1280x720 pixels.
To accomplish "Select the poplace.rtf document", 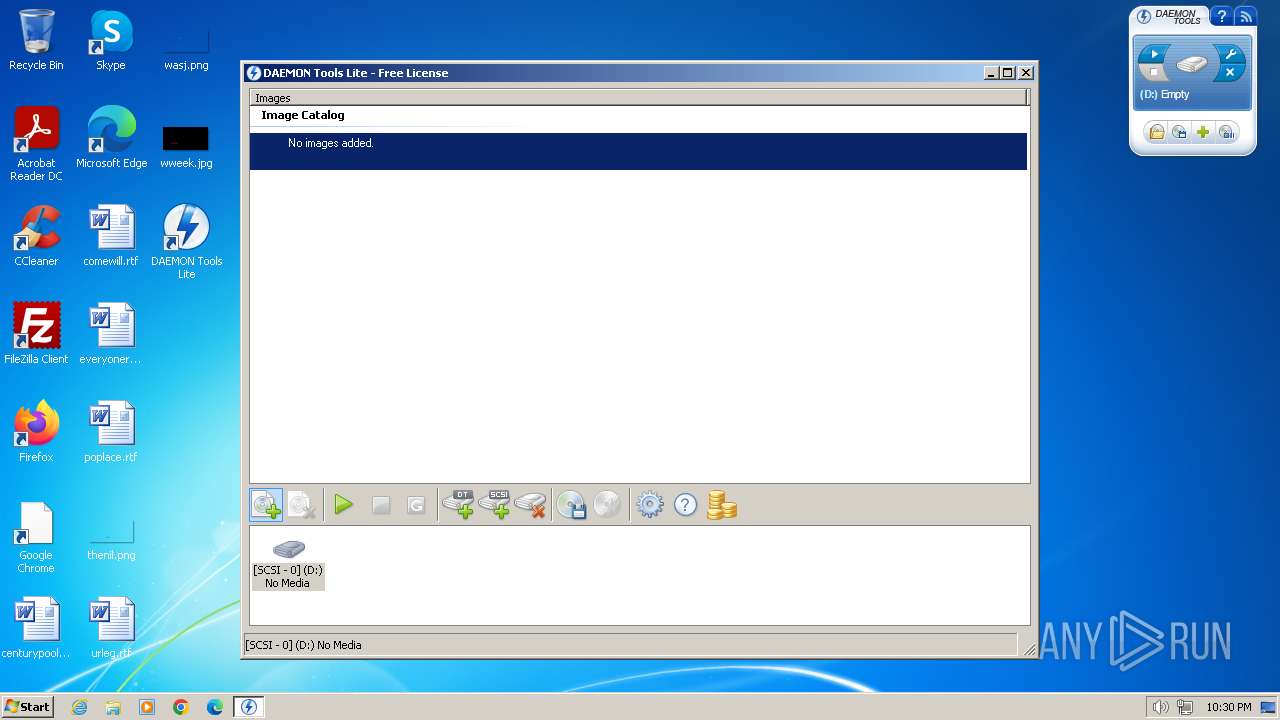I will [x=111, y=432].
